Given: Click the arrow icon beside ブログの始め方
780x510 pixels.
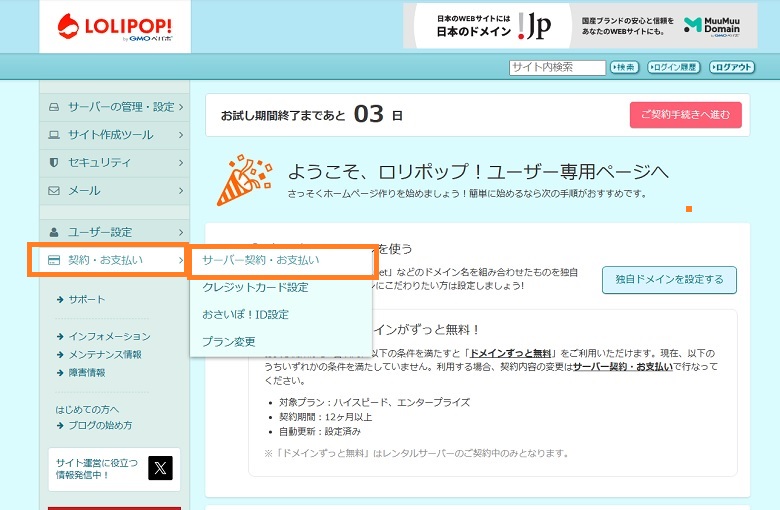Looking at the screenshot, I should (x=60, y=425).
